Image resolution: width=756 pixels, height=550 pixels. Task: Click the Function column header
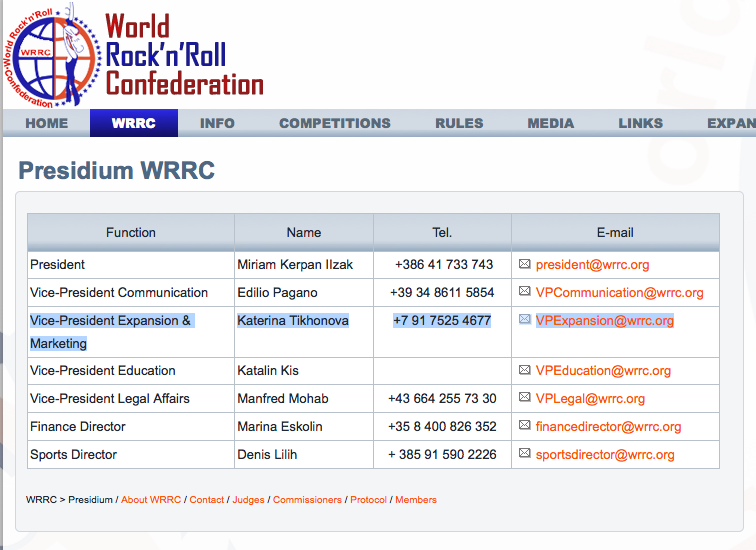point(131,232)
